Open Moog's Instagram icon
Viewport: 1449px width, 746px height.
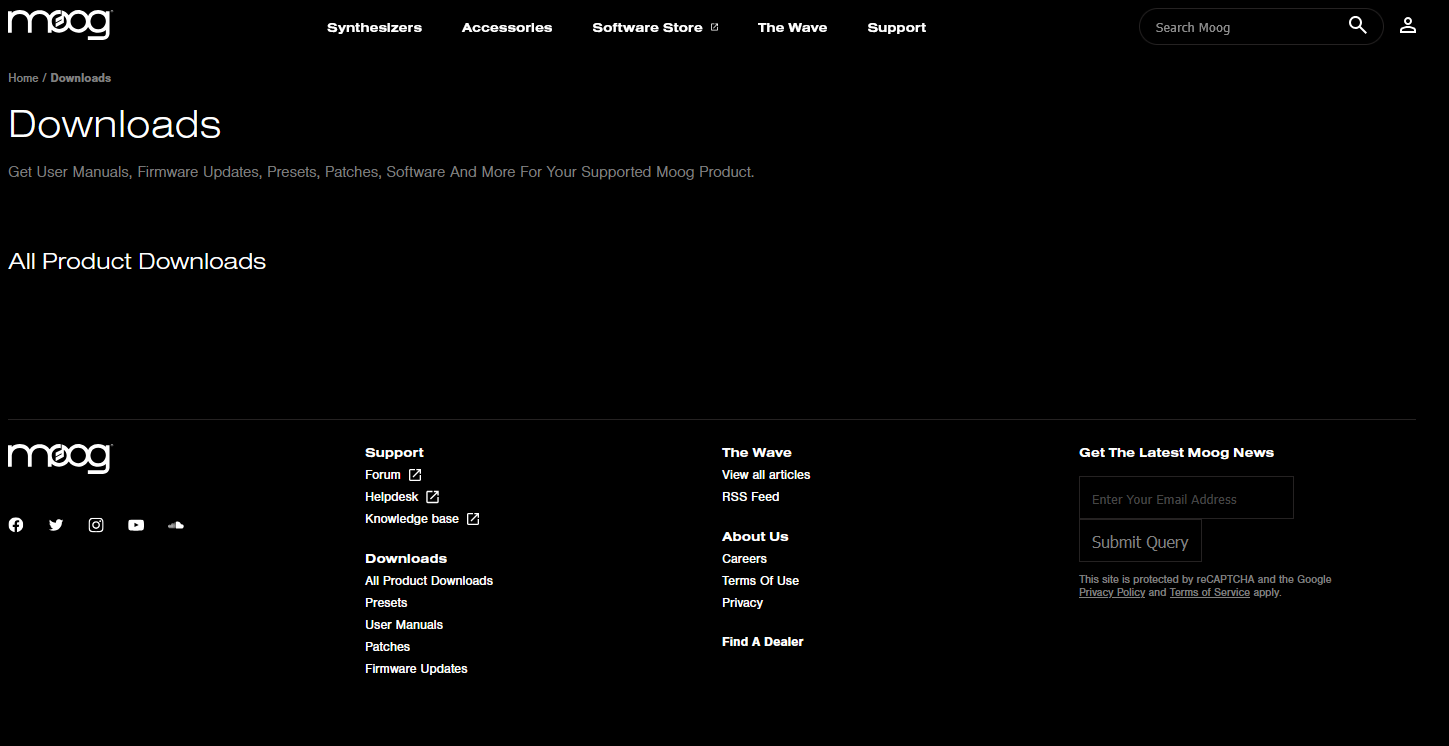click(x=96, y=525)
